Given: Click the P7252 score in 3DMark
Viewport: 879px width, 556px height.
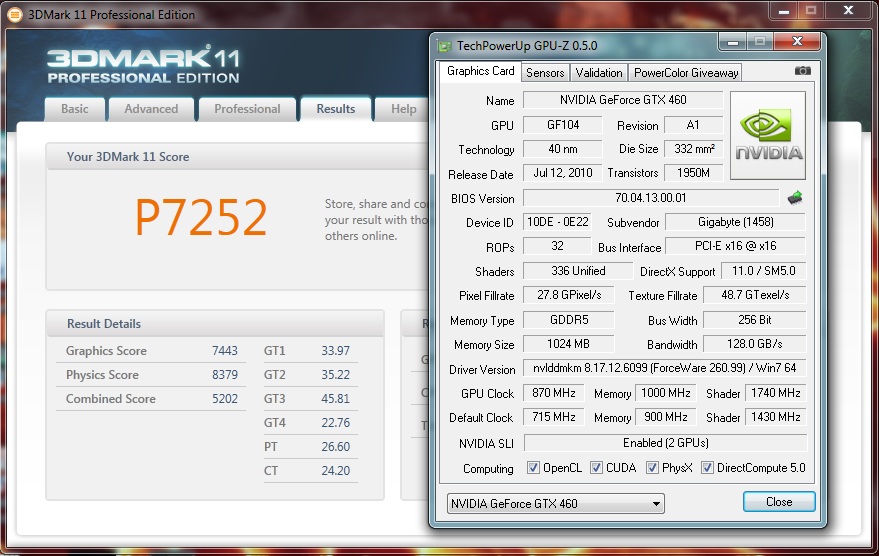Looking at the screenshot, I should [201, 217].
